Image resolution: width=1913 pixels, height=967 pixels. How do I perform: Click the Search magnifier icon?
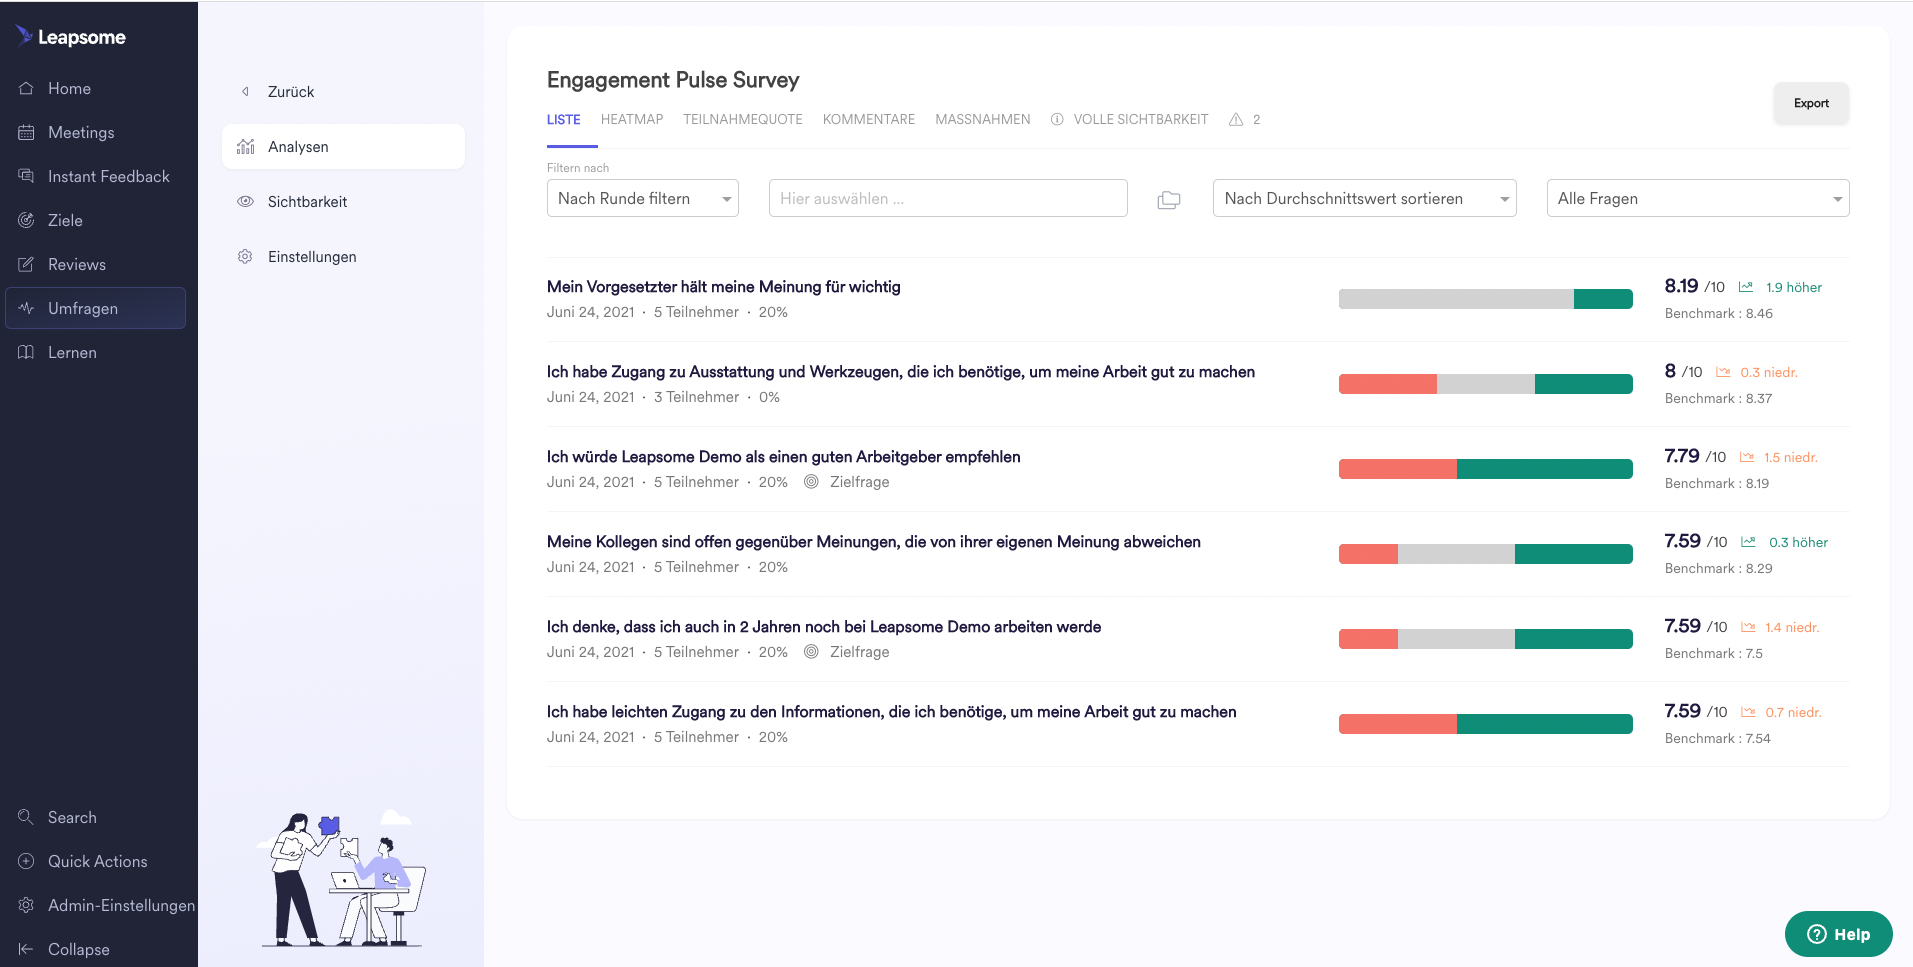click(26, 817)
